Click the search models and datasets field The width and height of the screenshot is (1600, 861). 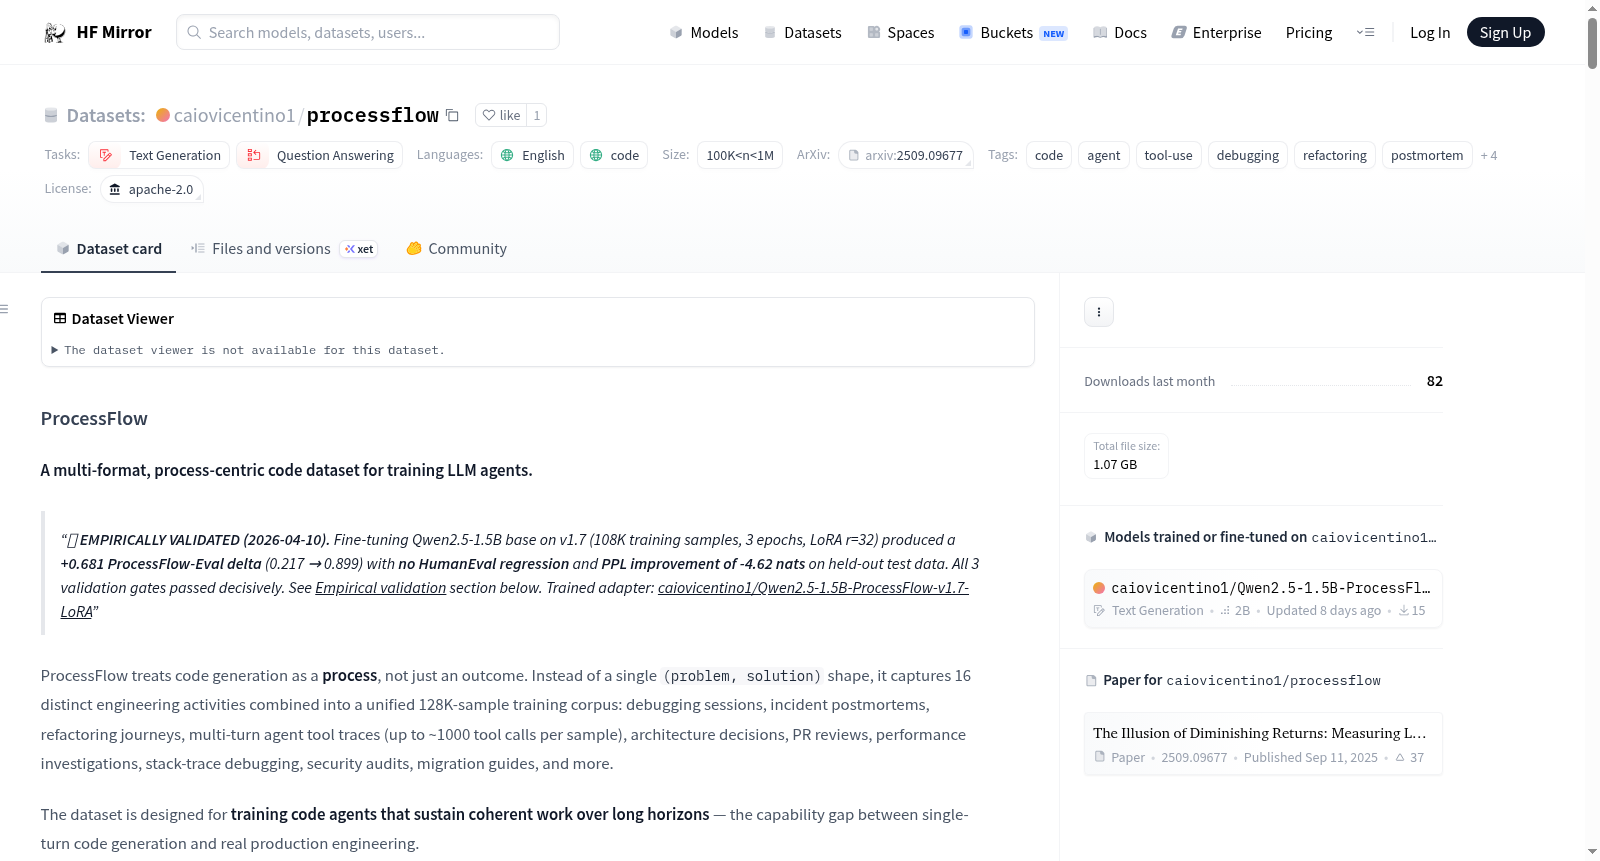[368, 32]
